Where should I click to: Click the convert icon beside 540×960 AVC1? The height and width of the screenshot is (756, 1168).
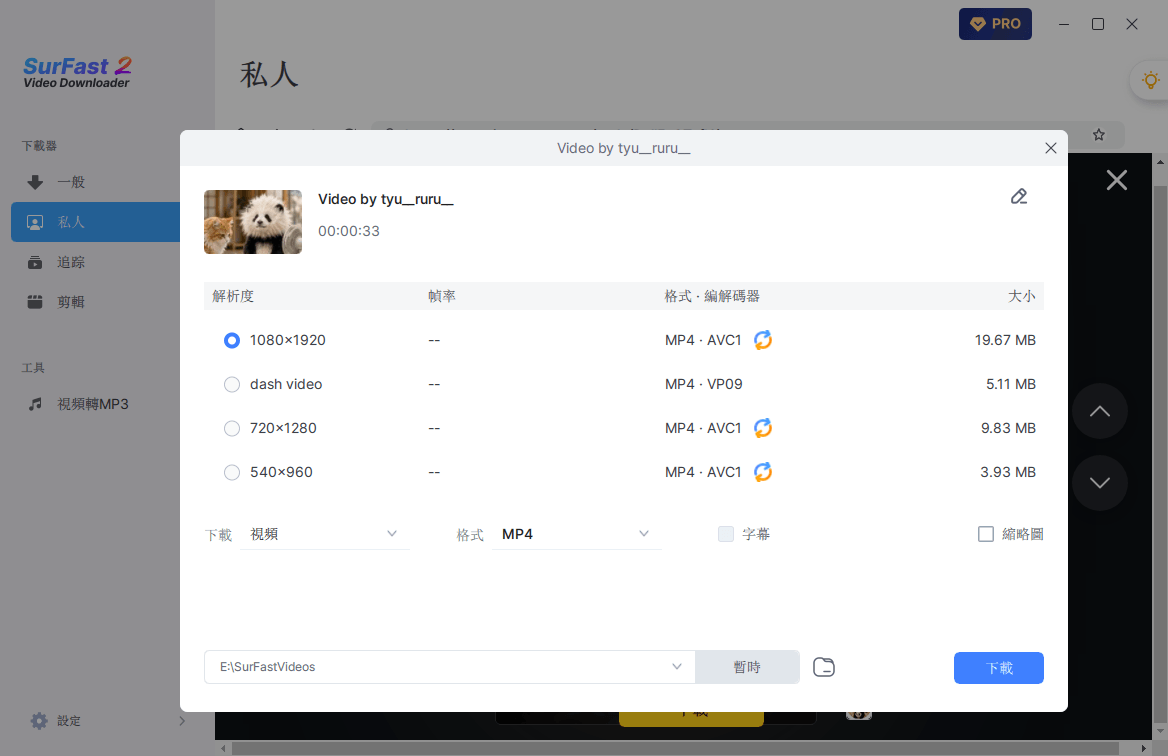tap(763, 472)
